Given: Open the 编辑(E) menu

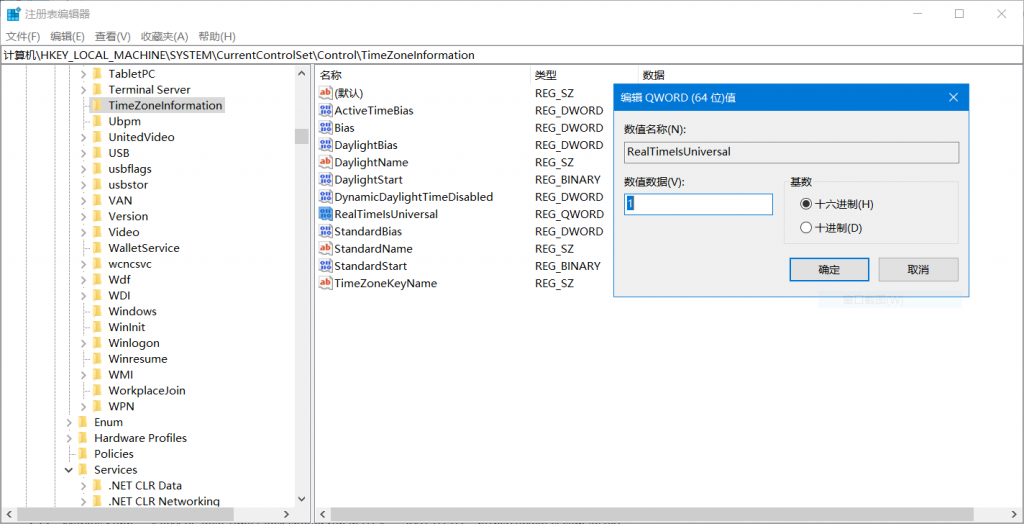Looking at the screenshot, I should 68,37.
